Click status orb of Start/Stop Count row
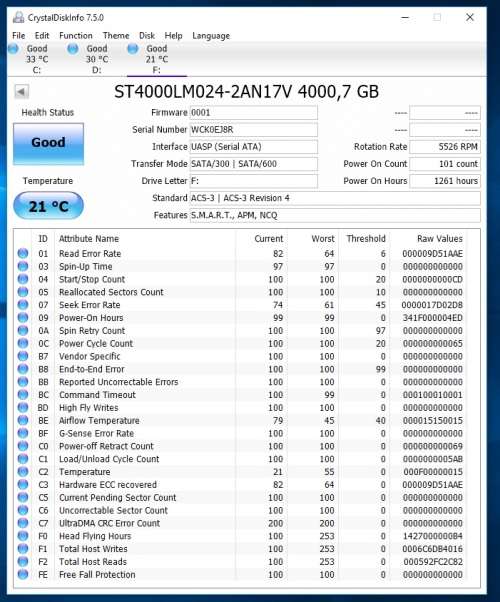This screenshot has height=602, width=500. pyautogui.click(x=23, y=279)
